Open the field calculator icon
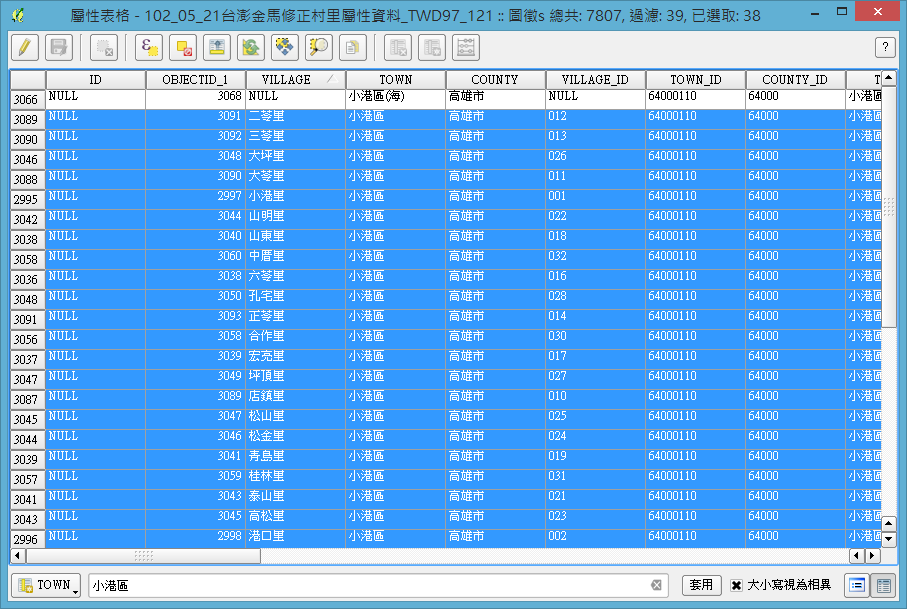907x609 pixels. coord(465,47)
